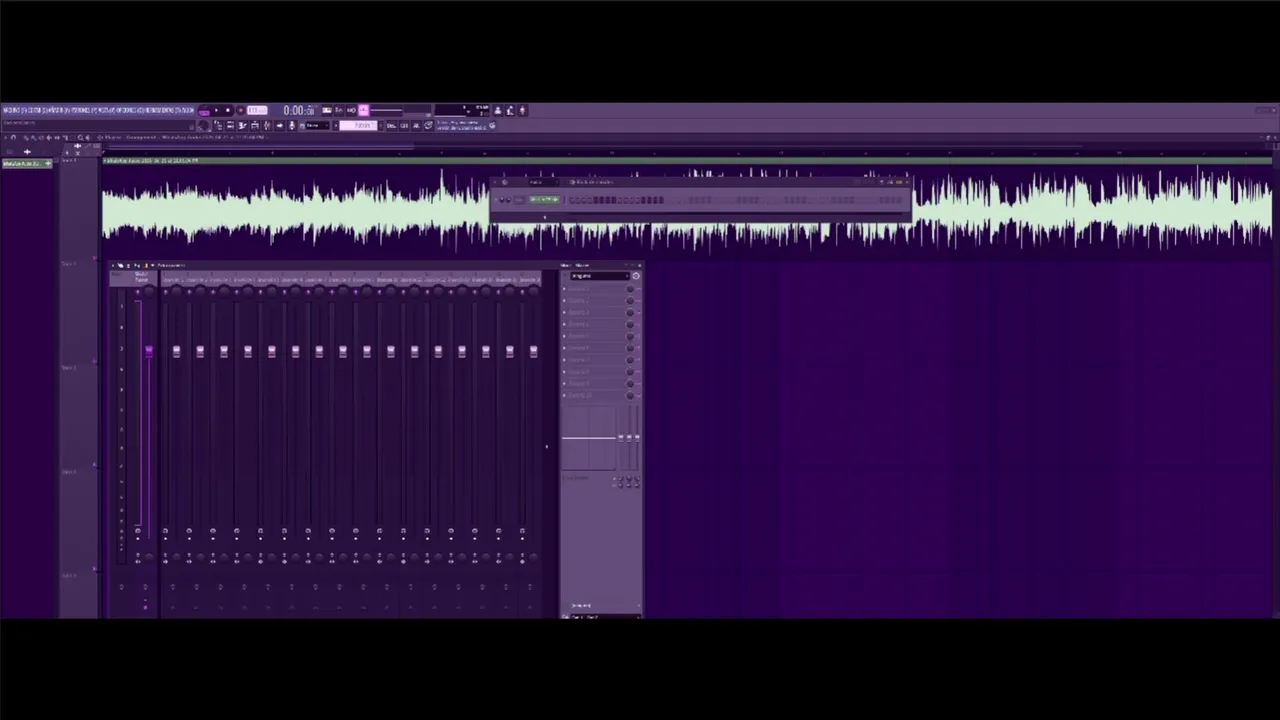Toggle the Slot 5 enable knob

[630, 336]
